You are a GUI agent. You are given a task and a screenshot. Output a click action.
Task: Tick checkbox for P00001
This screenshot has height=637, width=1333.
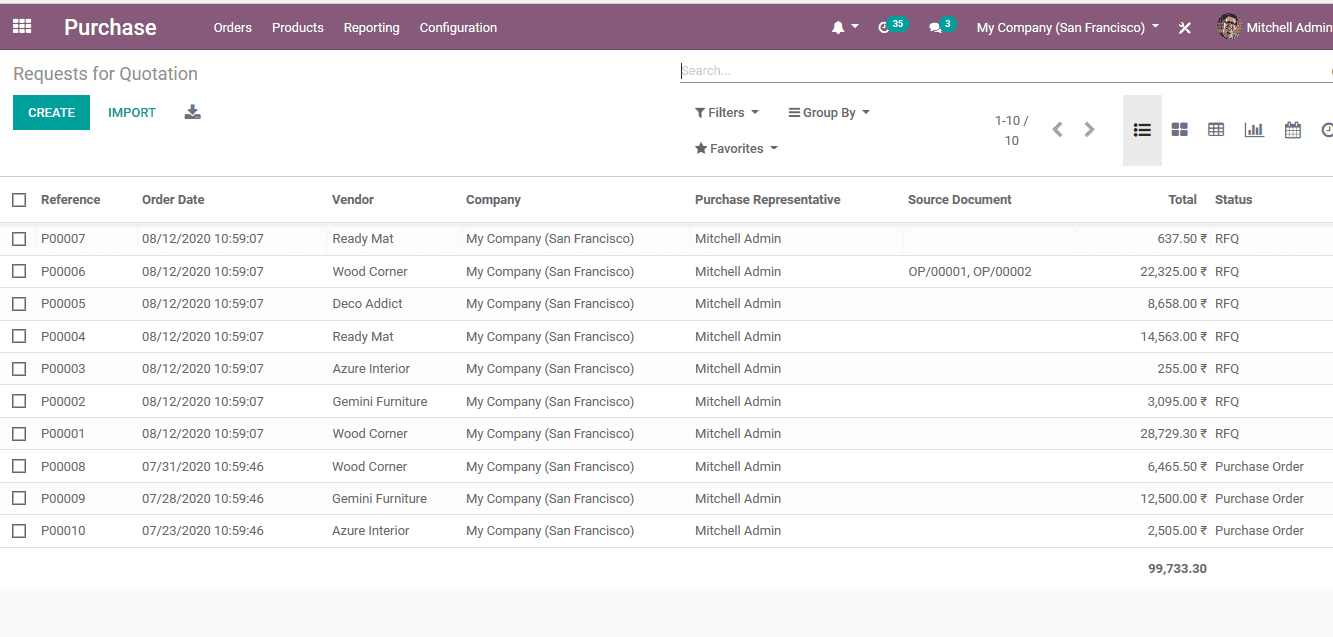click(x=19, y=434)
